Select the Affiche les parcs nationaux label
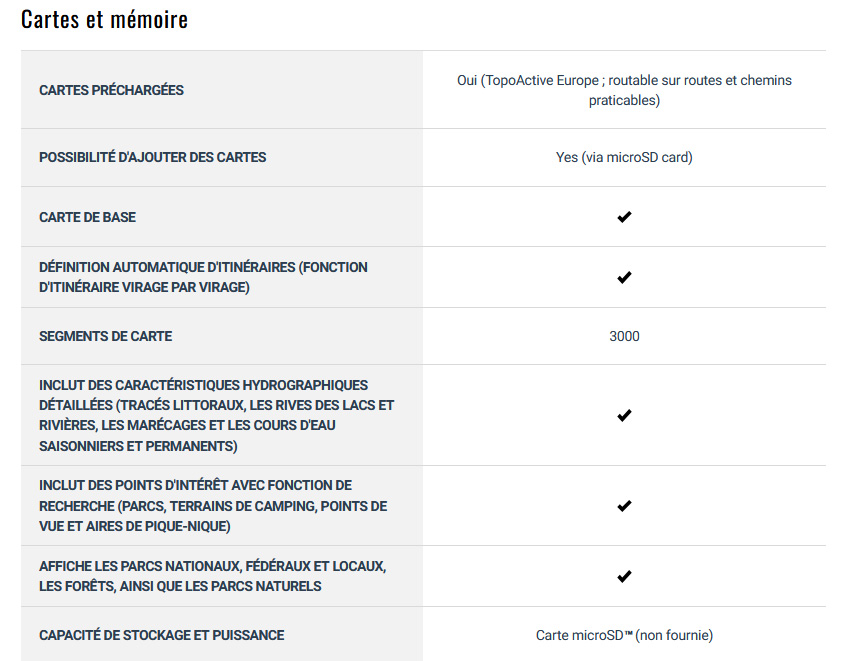The image size is (845, 661). coord(212,576)
